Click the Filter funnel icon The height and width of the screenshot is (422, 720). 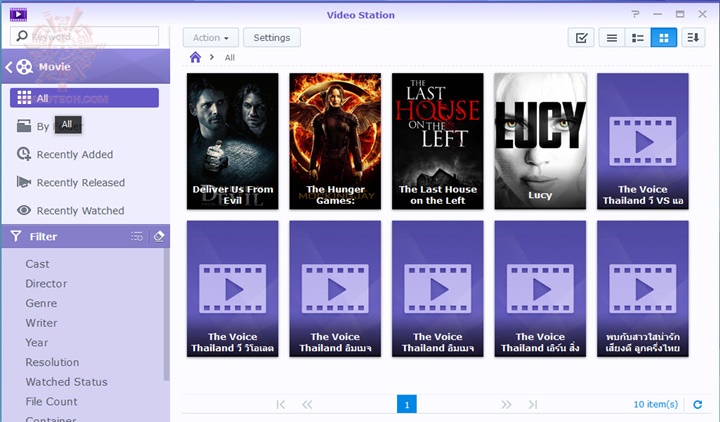(x=16, y=236)
